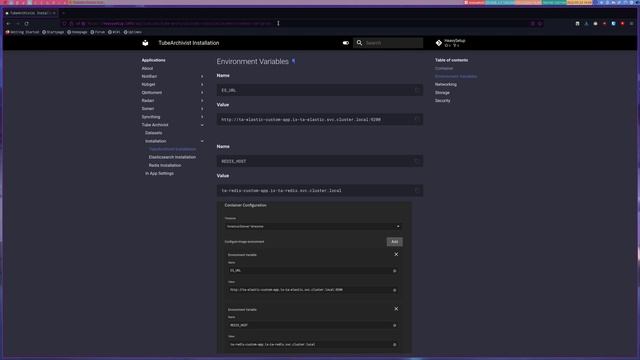Open Redis Installation page
Screen dimensions: 640x360
coord(165,165)
